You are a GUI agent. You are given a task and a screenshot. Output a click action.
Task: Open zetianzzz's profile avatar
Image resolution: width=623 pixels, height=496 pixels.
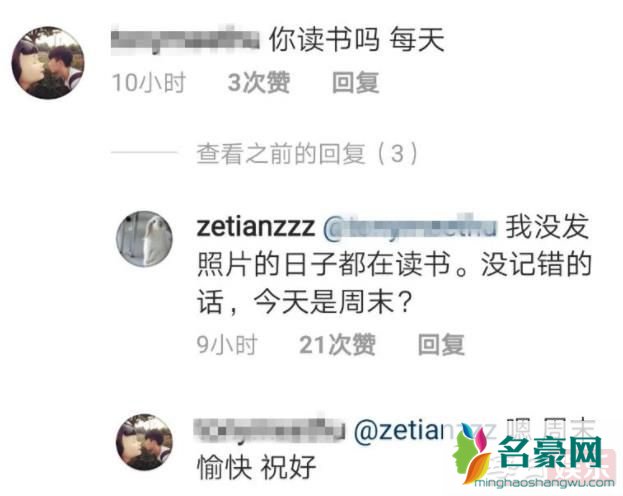pos(145,238)
